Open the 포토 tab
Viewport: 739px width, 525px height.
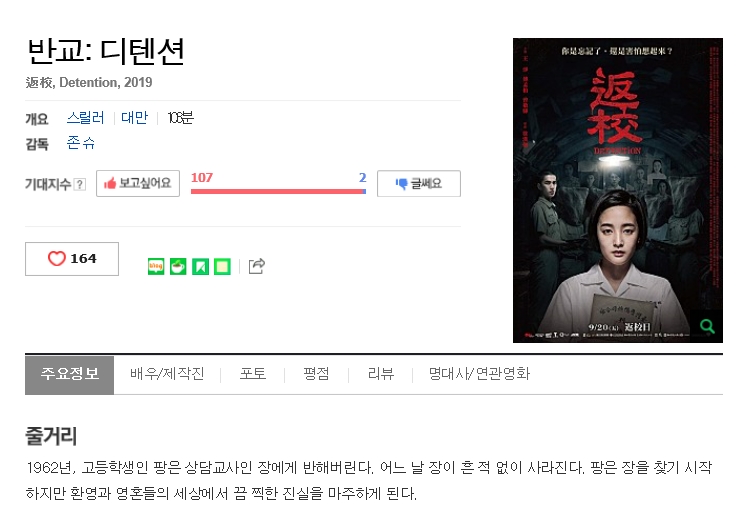click(x=253, y=374)
